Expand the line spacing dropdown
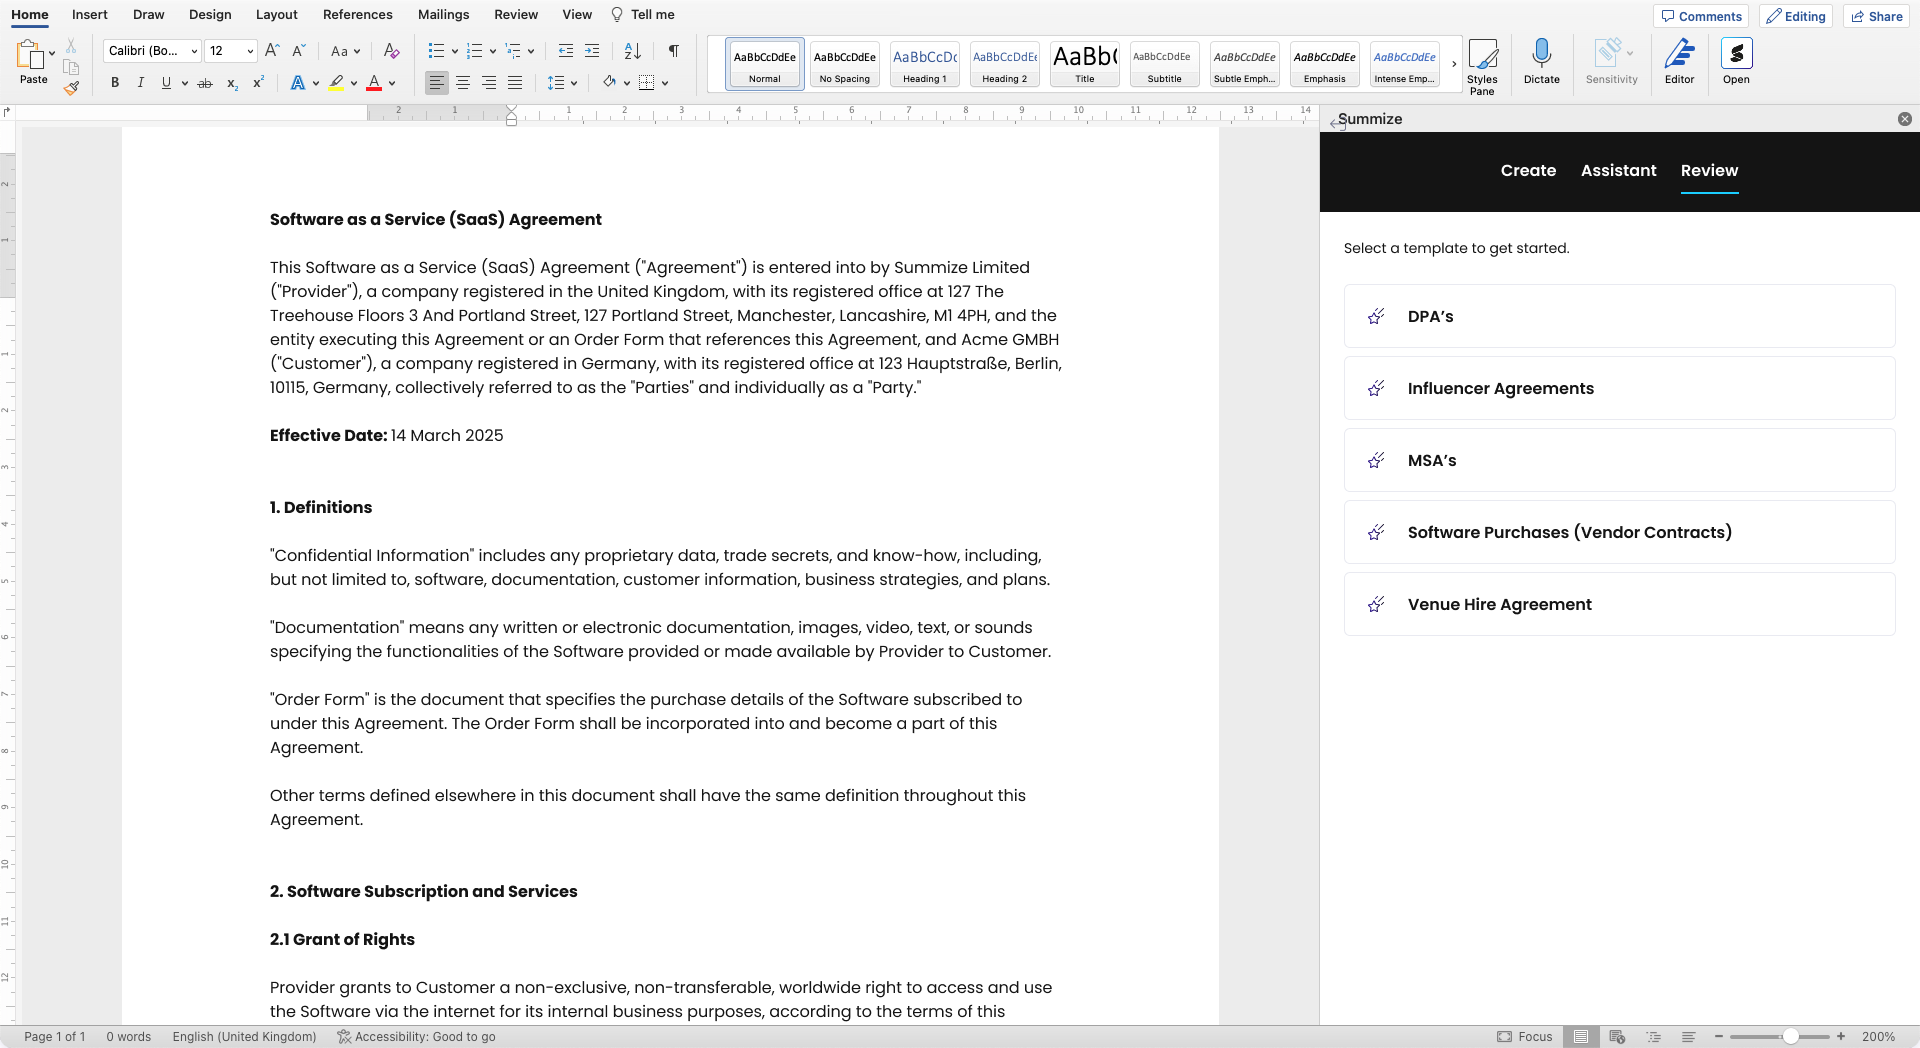 574,83
